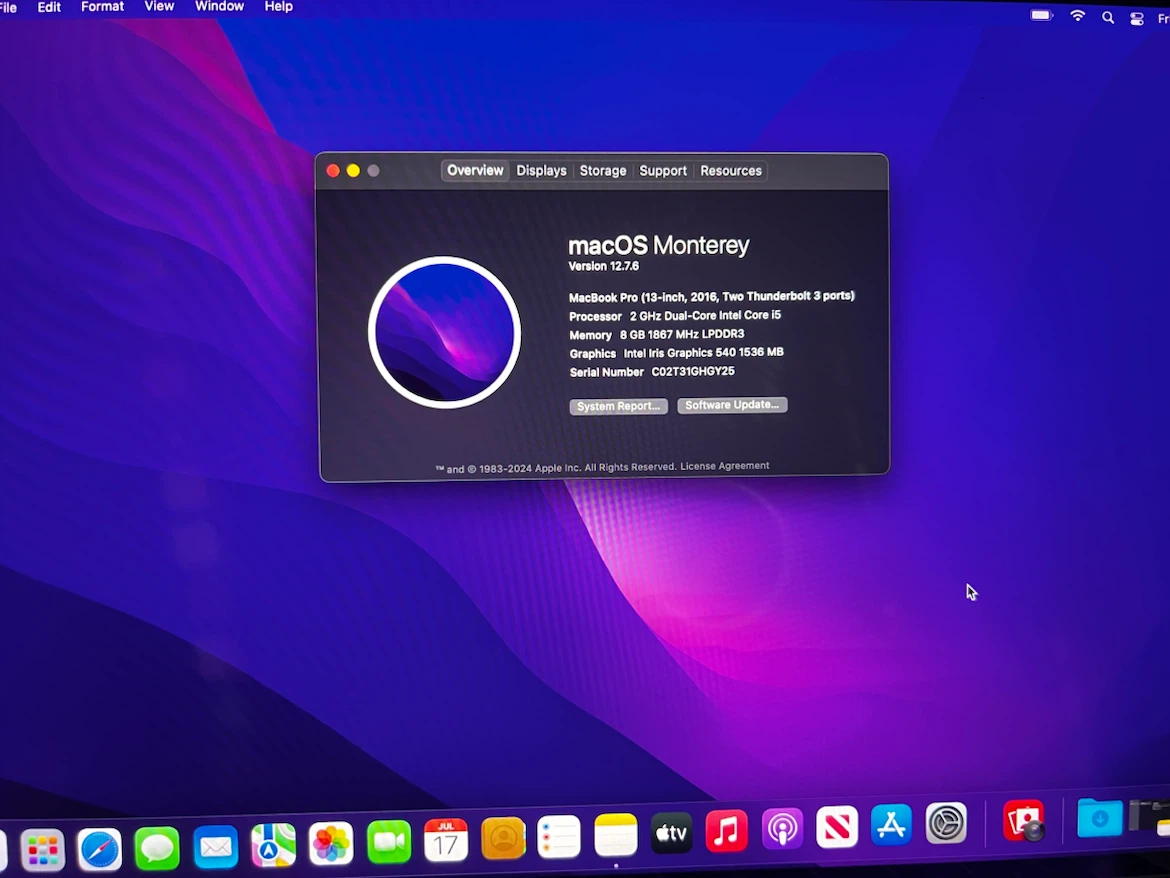
Task: Open System Preferences from the Dock
Action: coord(946,823)
